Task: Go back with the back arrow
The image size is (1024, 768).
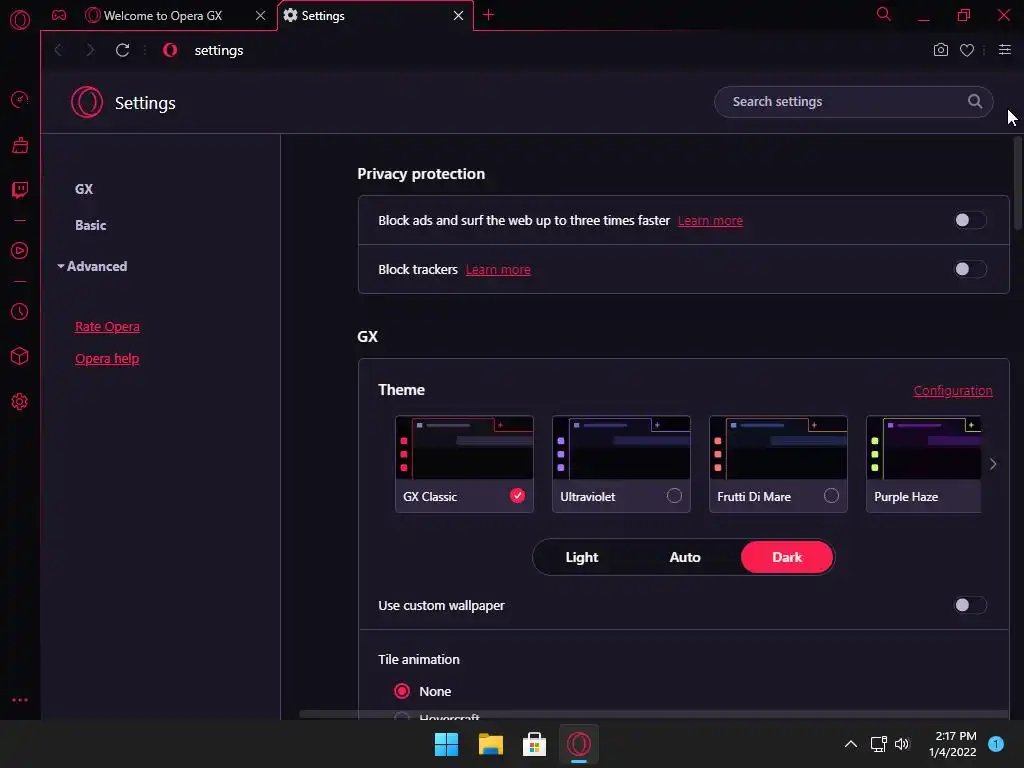Action: tap(59, 50)
